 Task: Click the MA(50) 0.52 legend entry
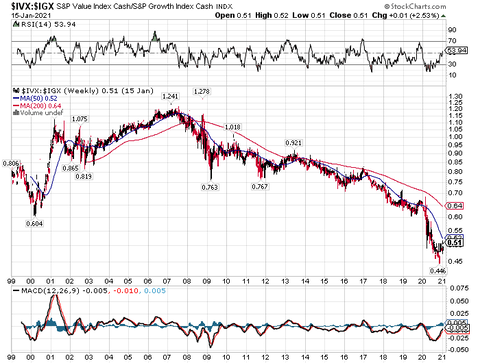(35, 98)
